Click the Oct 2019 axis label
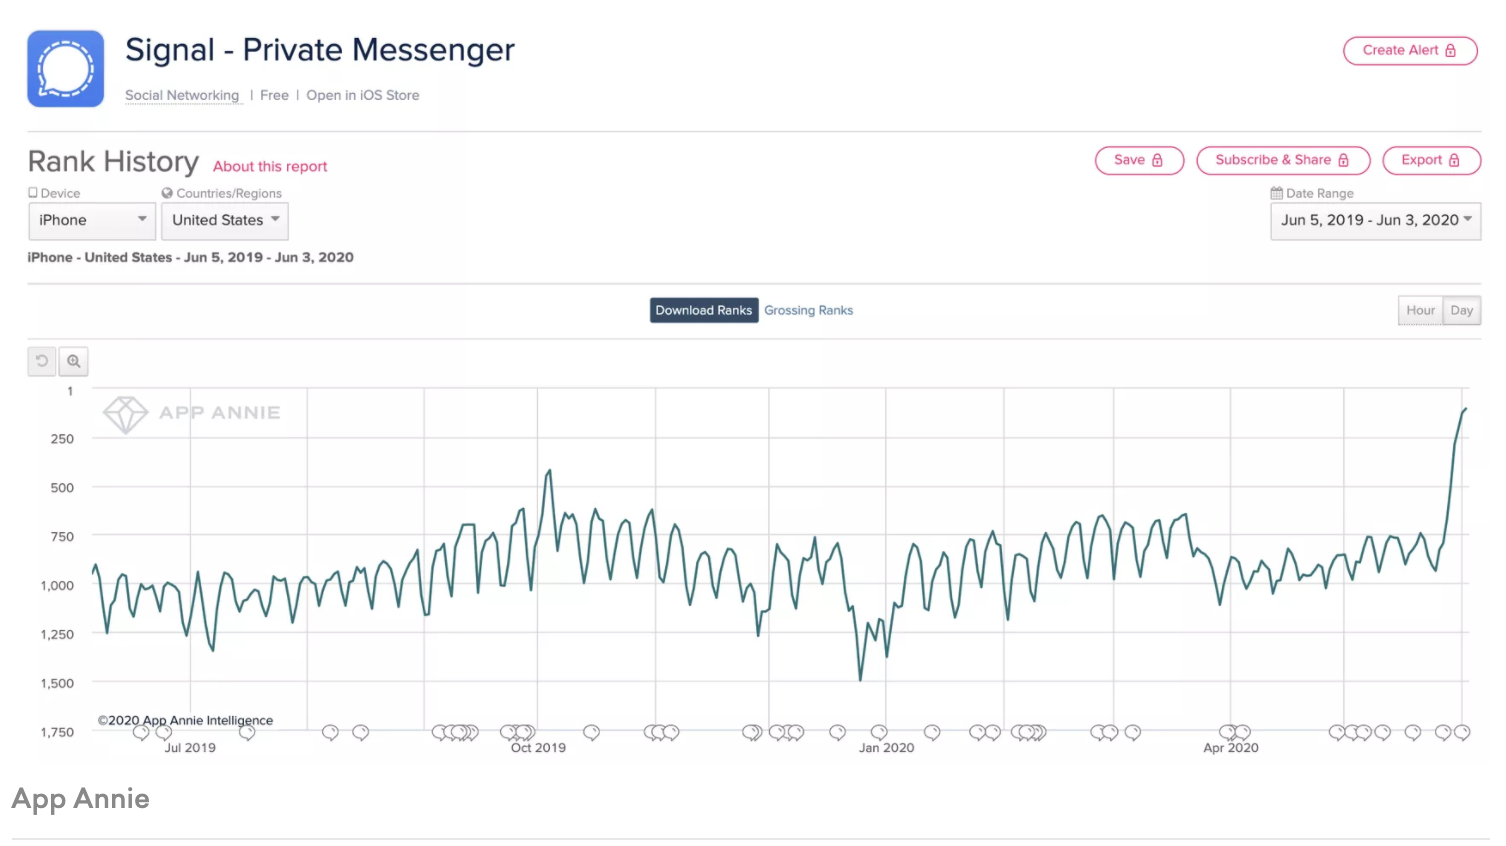The image size is (1506, 846). tap(538, 747)
